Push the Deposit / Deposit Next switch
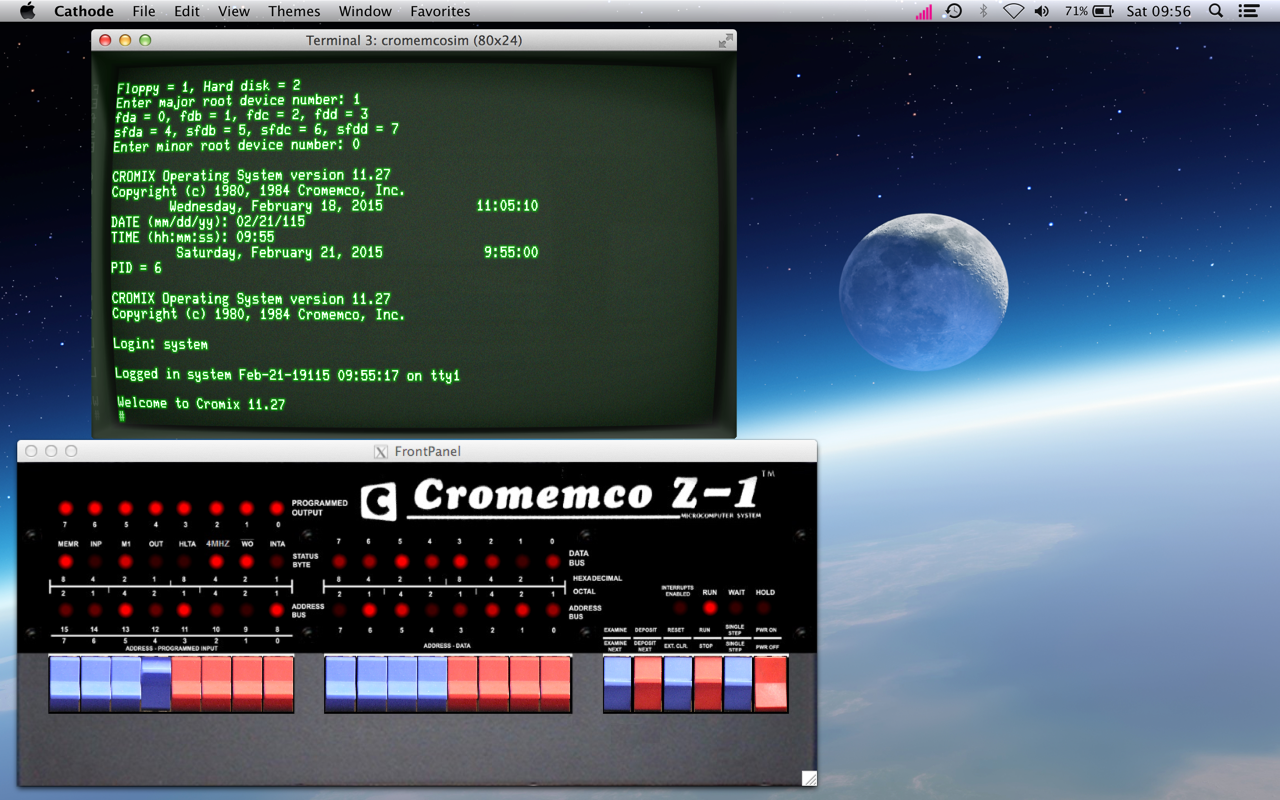 [648, 684]
